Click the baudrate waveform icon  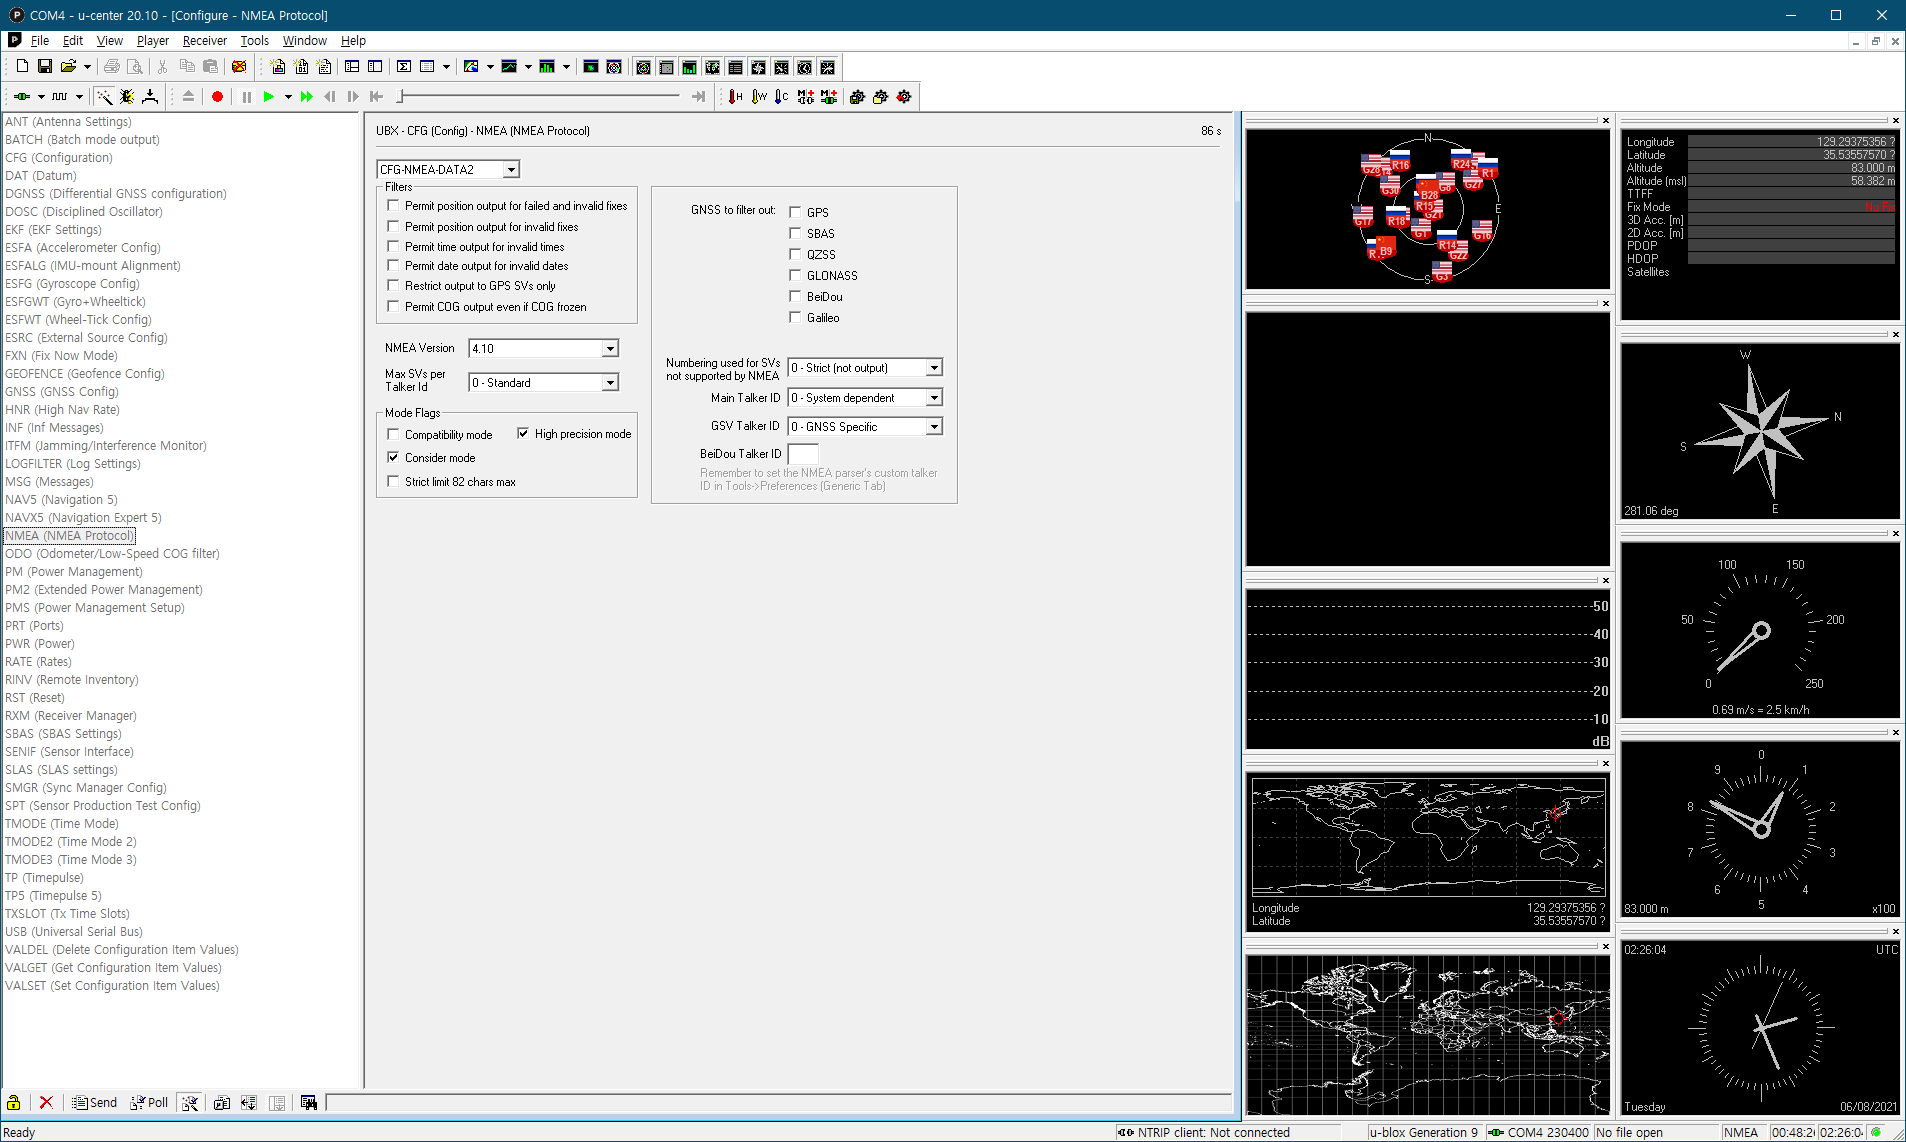click(60, 97)
